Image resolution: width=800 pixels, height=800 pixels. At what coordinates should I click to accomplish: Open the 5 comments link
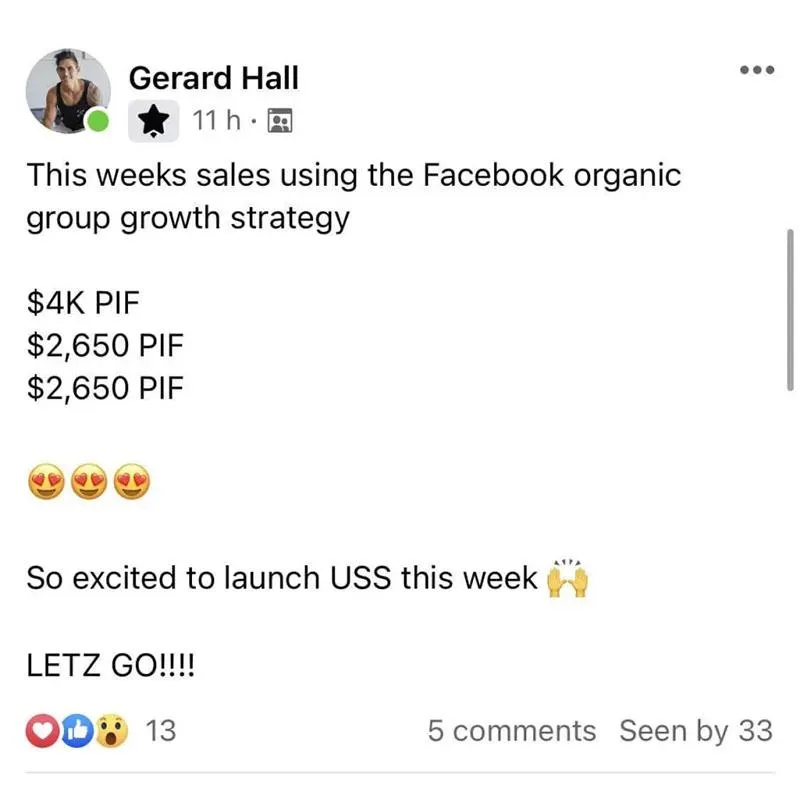[512, 731]
